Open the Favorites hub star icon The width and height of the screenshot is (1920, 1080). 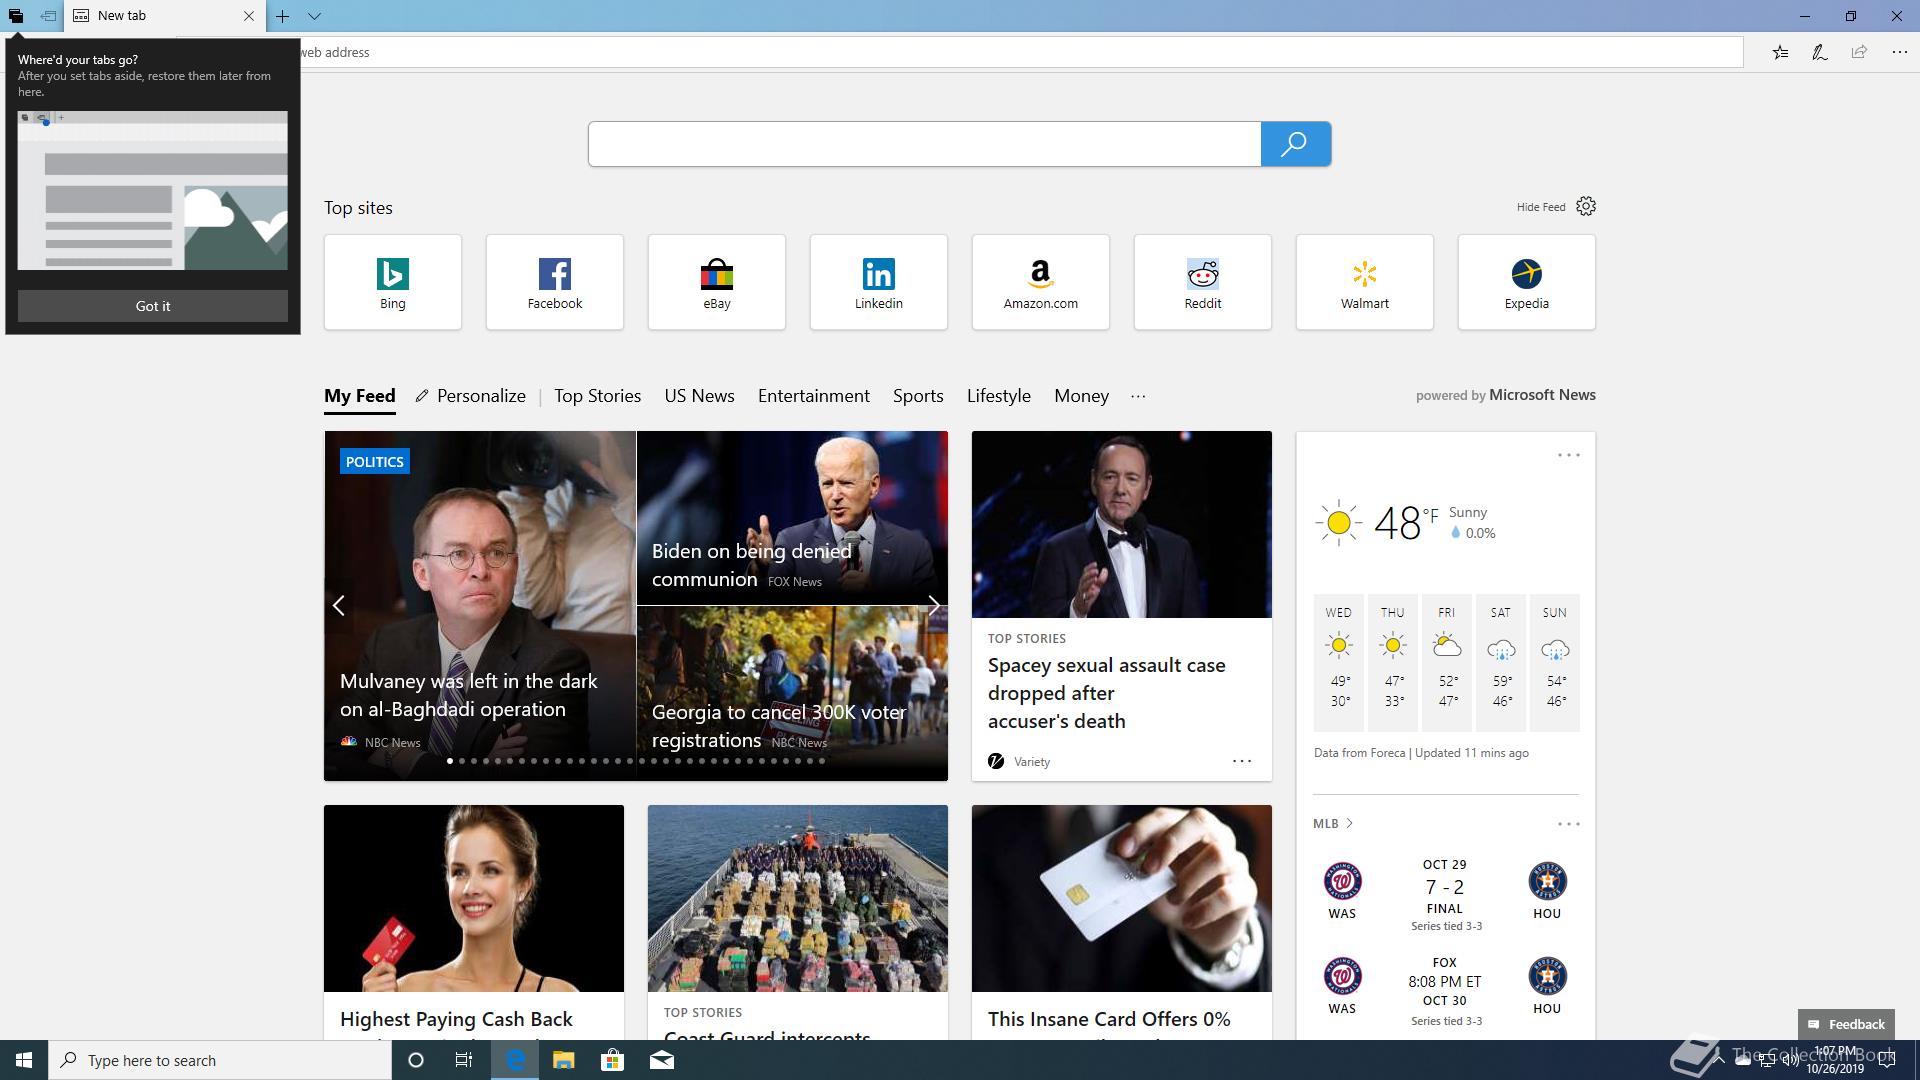[1780, 52]
